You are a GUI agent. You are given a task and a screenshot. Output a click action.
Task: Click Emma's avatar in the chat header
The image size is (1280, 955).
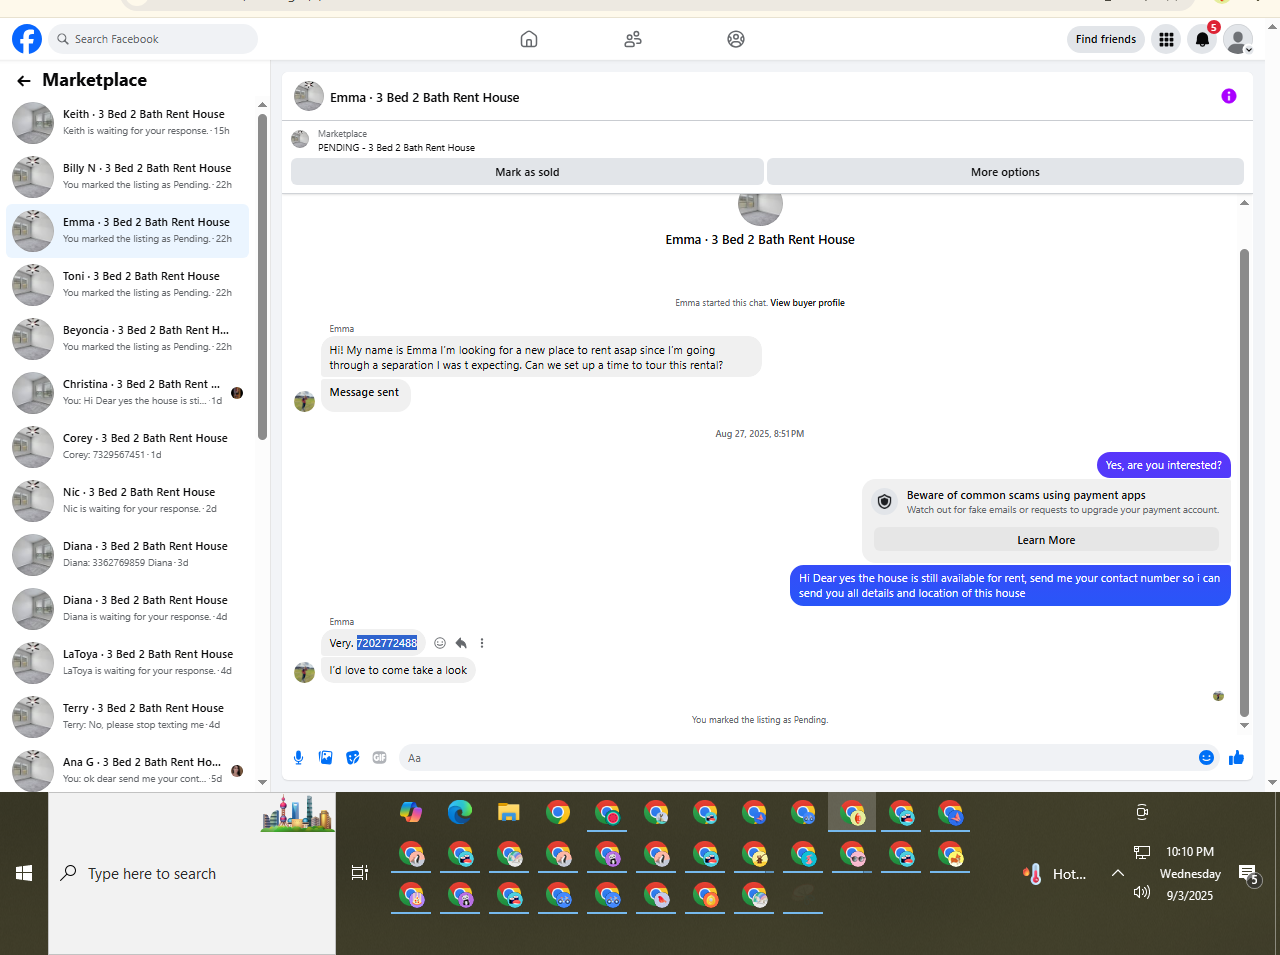(309, 96)
